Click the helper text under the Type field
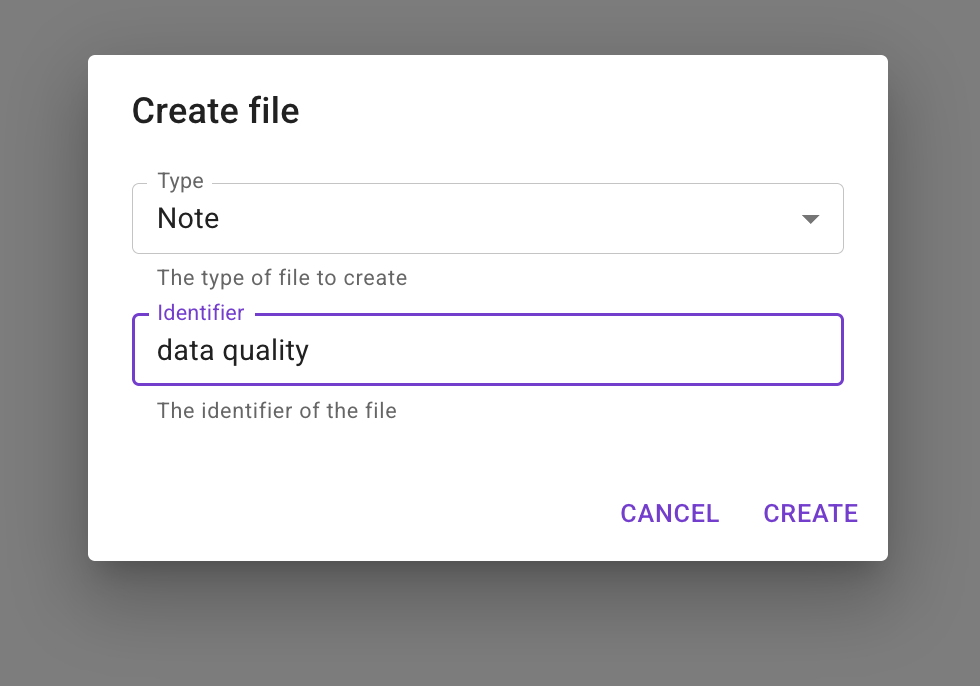Image resolution: width=980 pixels, height=686 pixels. 281,278
